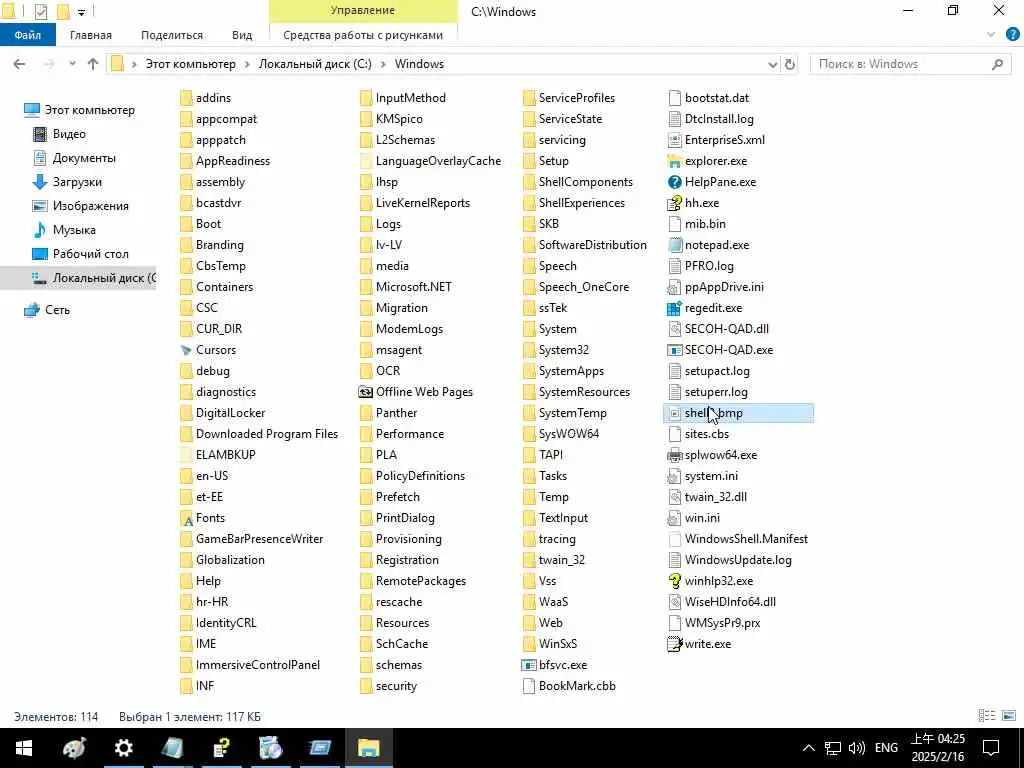Open explorer.exe file icon
Viewport: 1024px width, 768px height.
click(675, 161)
